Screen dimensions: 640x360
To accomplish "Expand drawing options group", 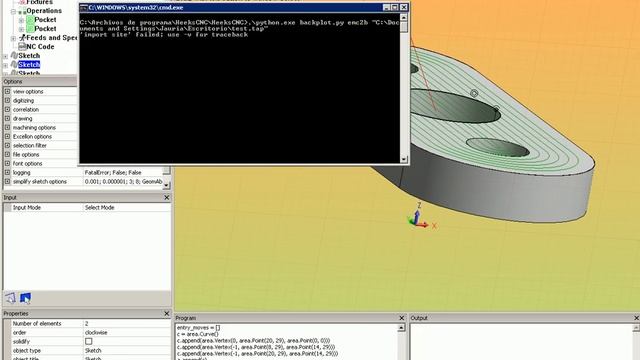I will (7, 118).
